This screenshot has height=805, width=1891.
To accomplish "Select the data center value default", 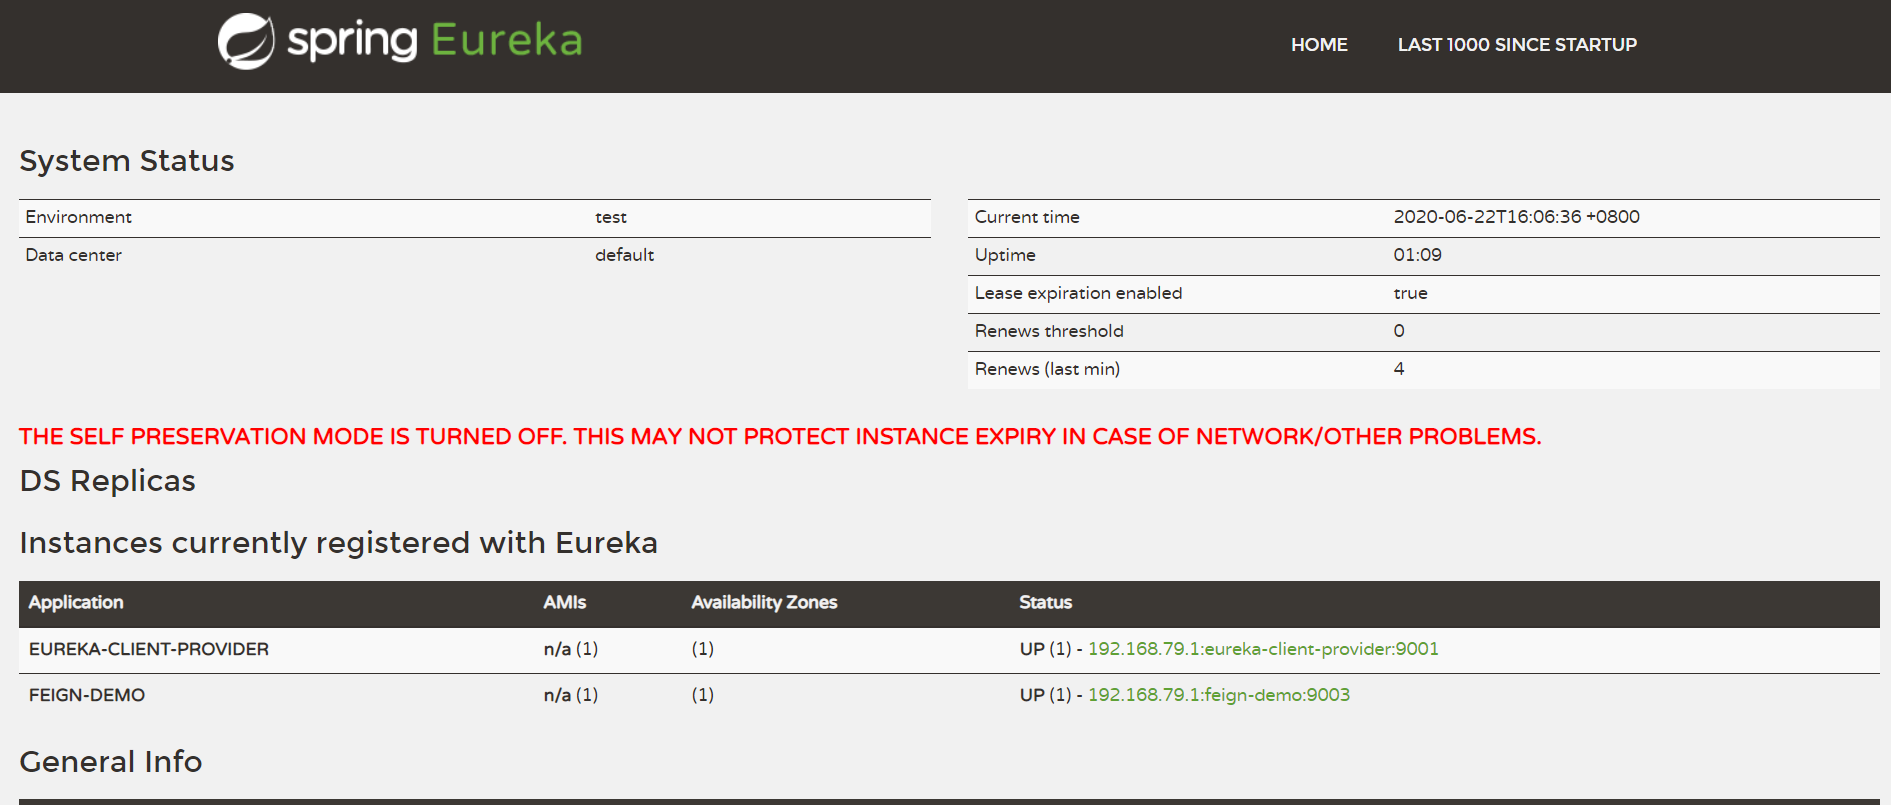I will [x=625, y=255].
